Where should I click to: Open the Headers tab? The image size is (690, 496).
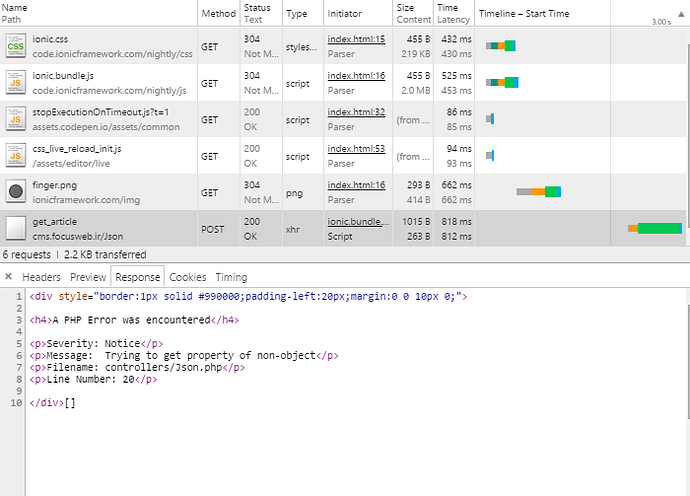click(41, 277)
